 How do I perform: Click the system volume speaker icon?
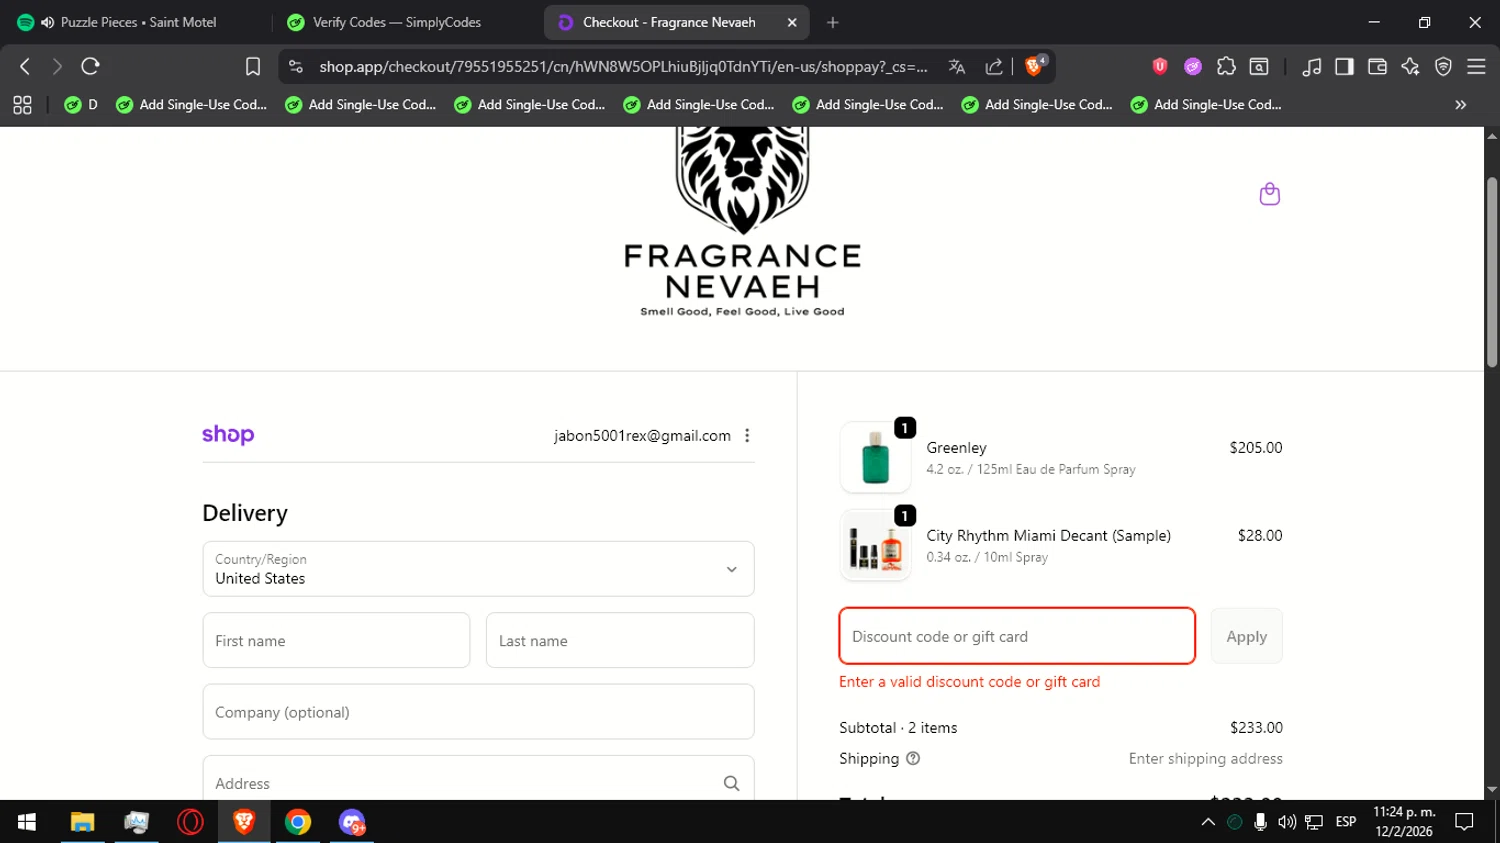(x=1287, y=822)
